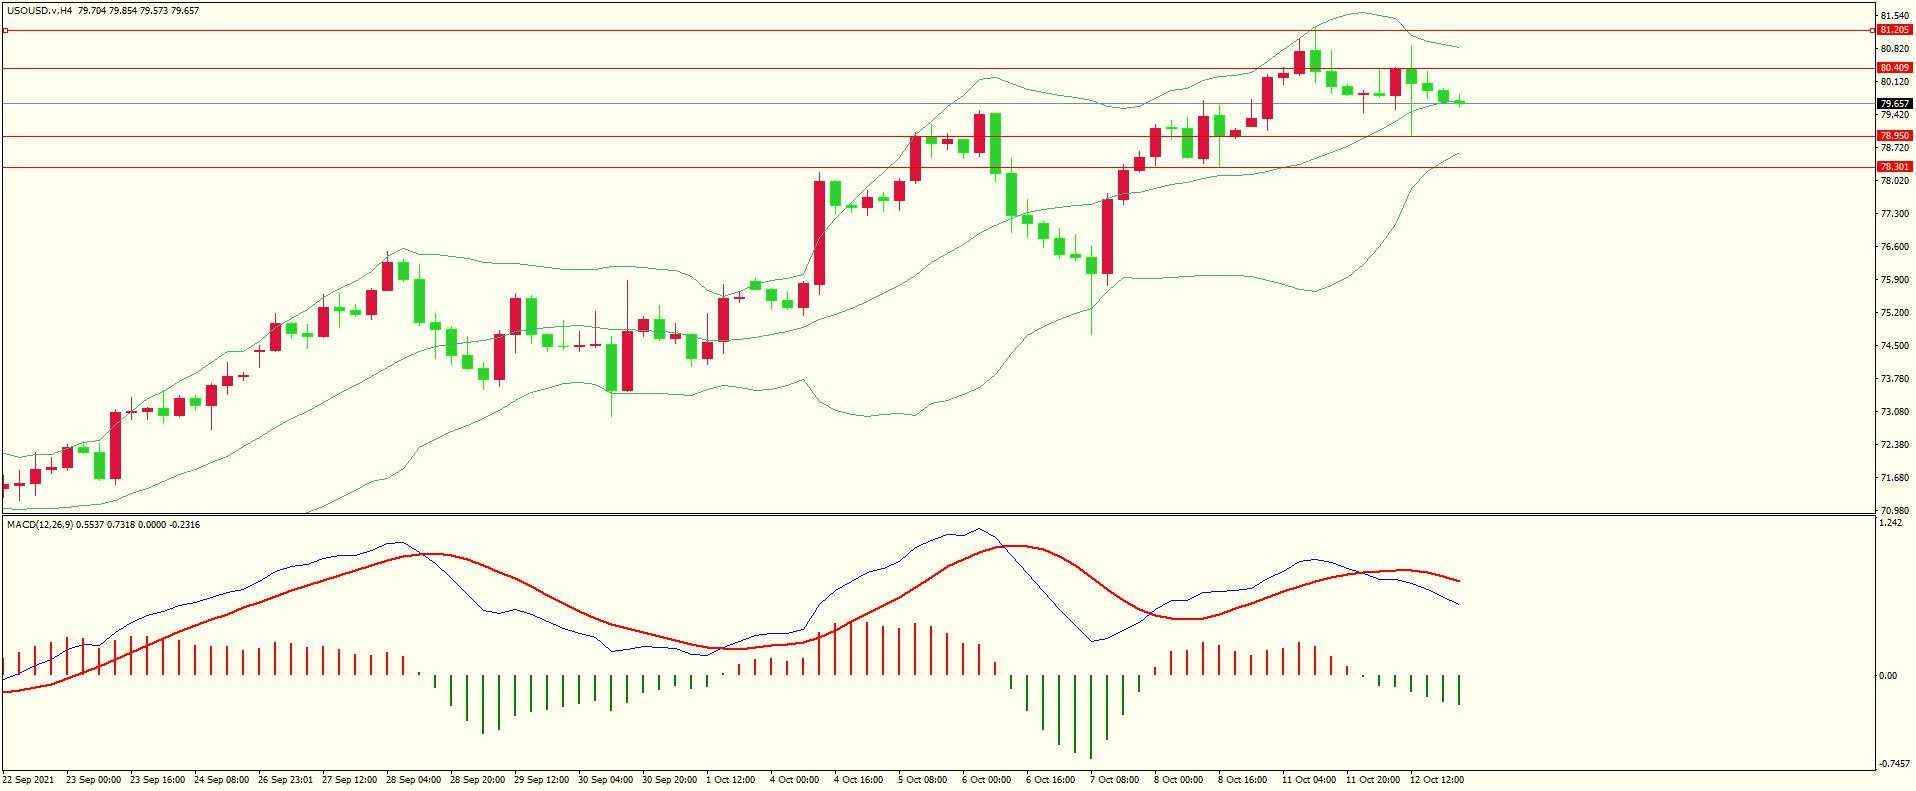The height and width of the screenshot is (791, 1916).
Task: Select the 80.409 red price tag
Action: (1895, 68)
